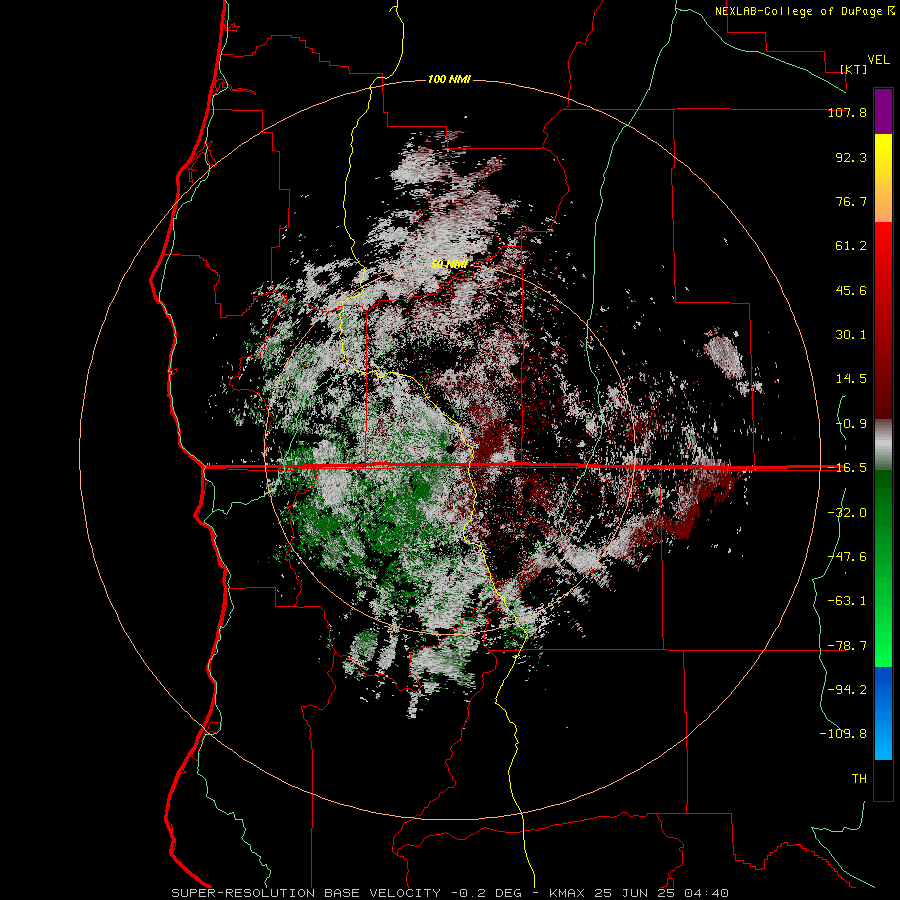Pick the green segment of velocity color bar

point(883,568)
